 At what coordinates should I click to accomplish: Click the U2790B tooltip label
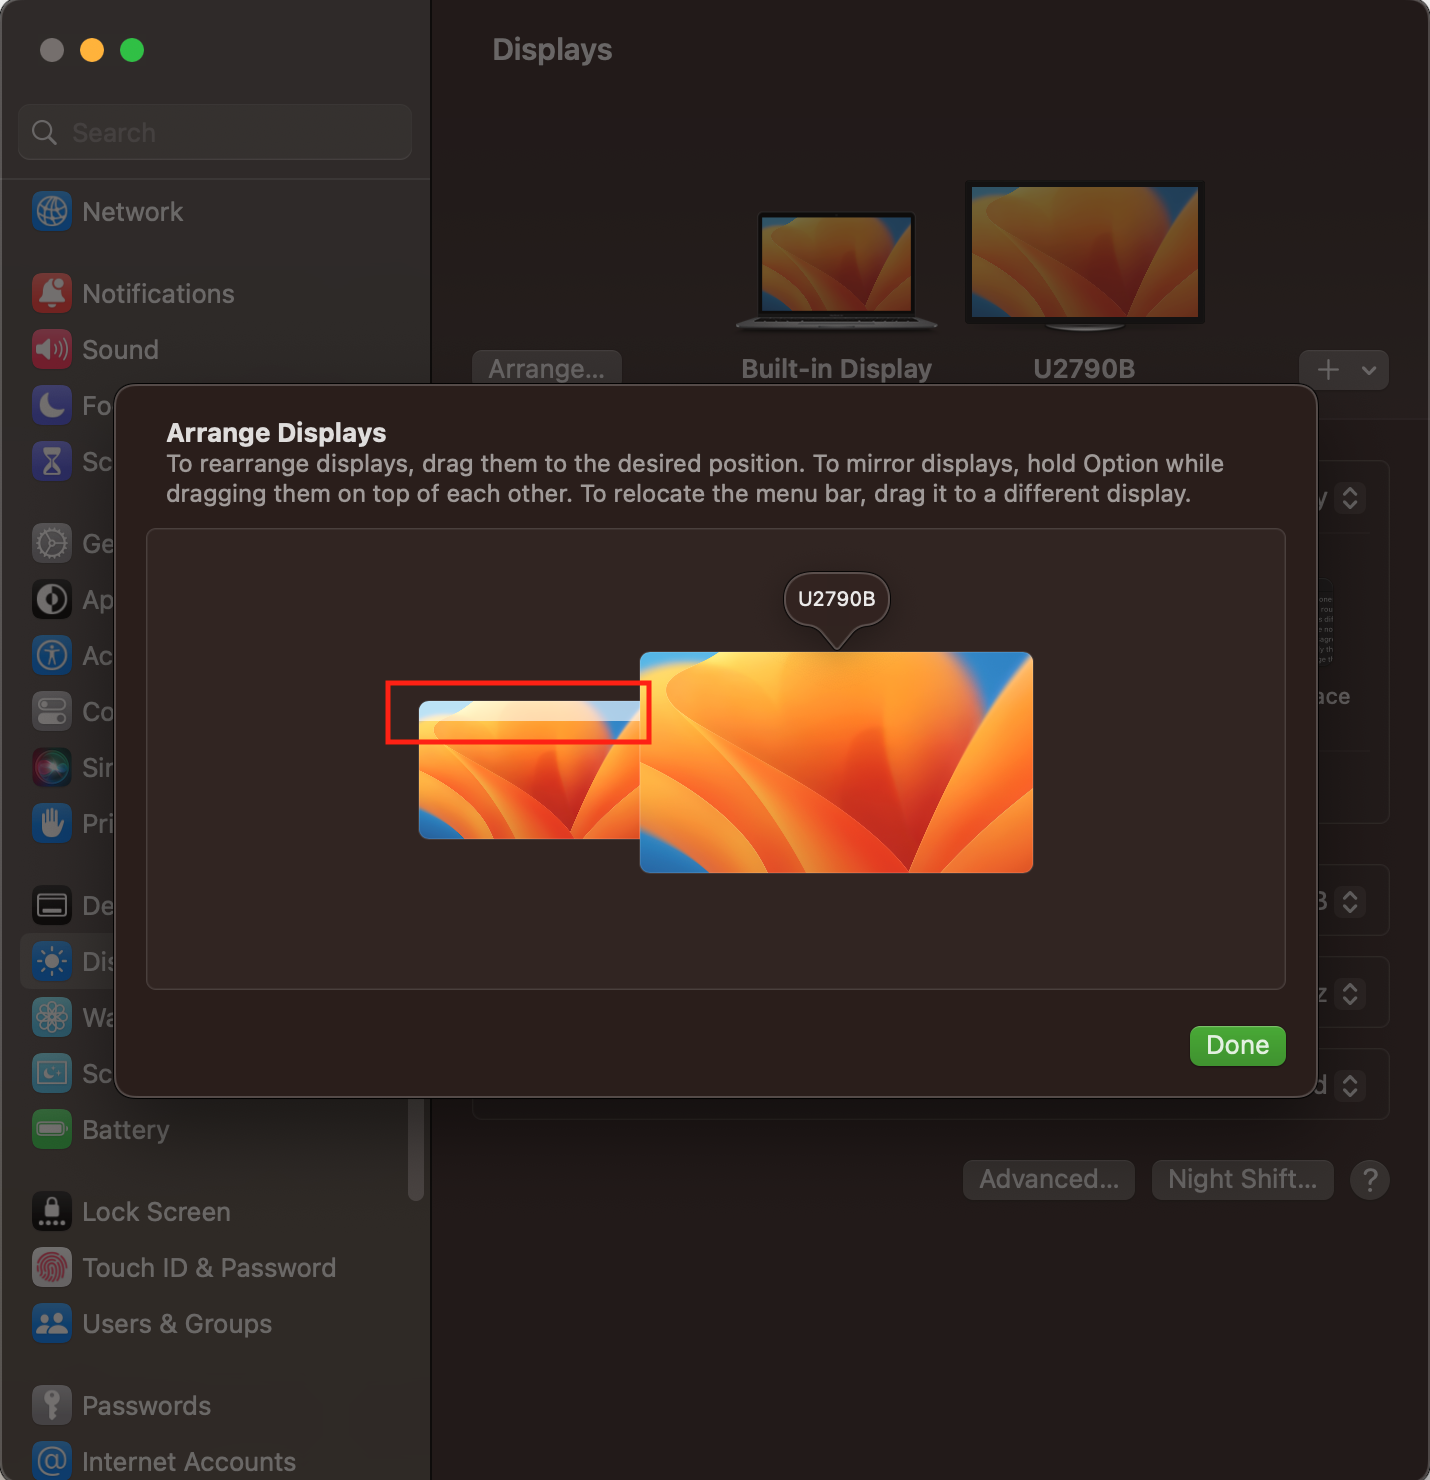(837, 599)
